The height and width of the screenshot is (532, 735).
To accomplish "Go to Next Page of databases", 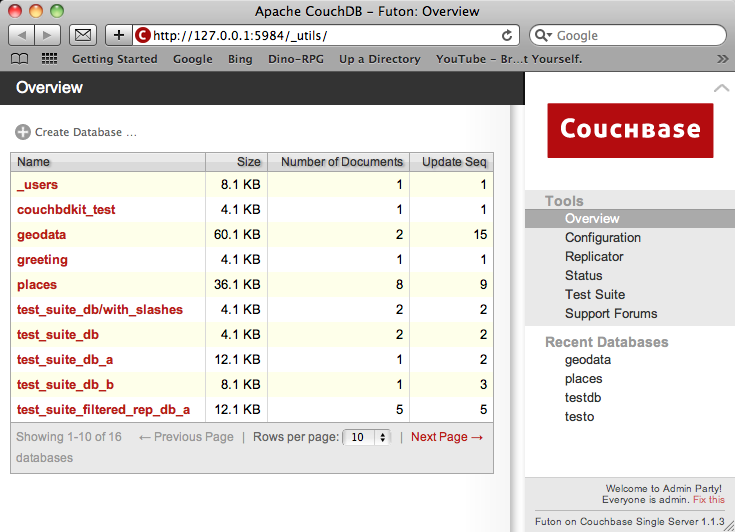I will click(446, 437).
